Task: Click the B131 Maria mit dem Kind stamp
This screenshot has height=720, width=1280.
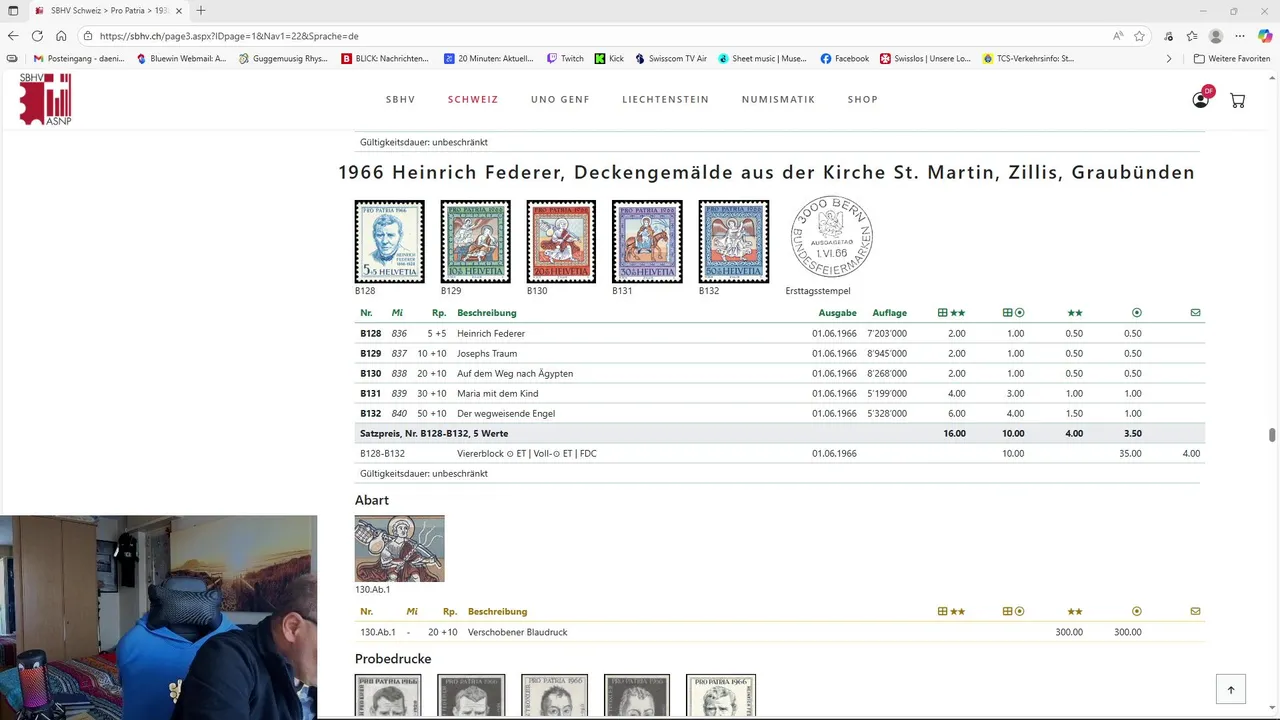Action: point(647,241)
